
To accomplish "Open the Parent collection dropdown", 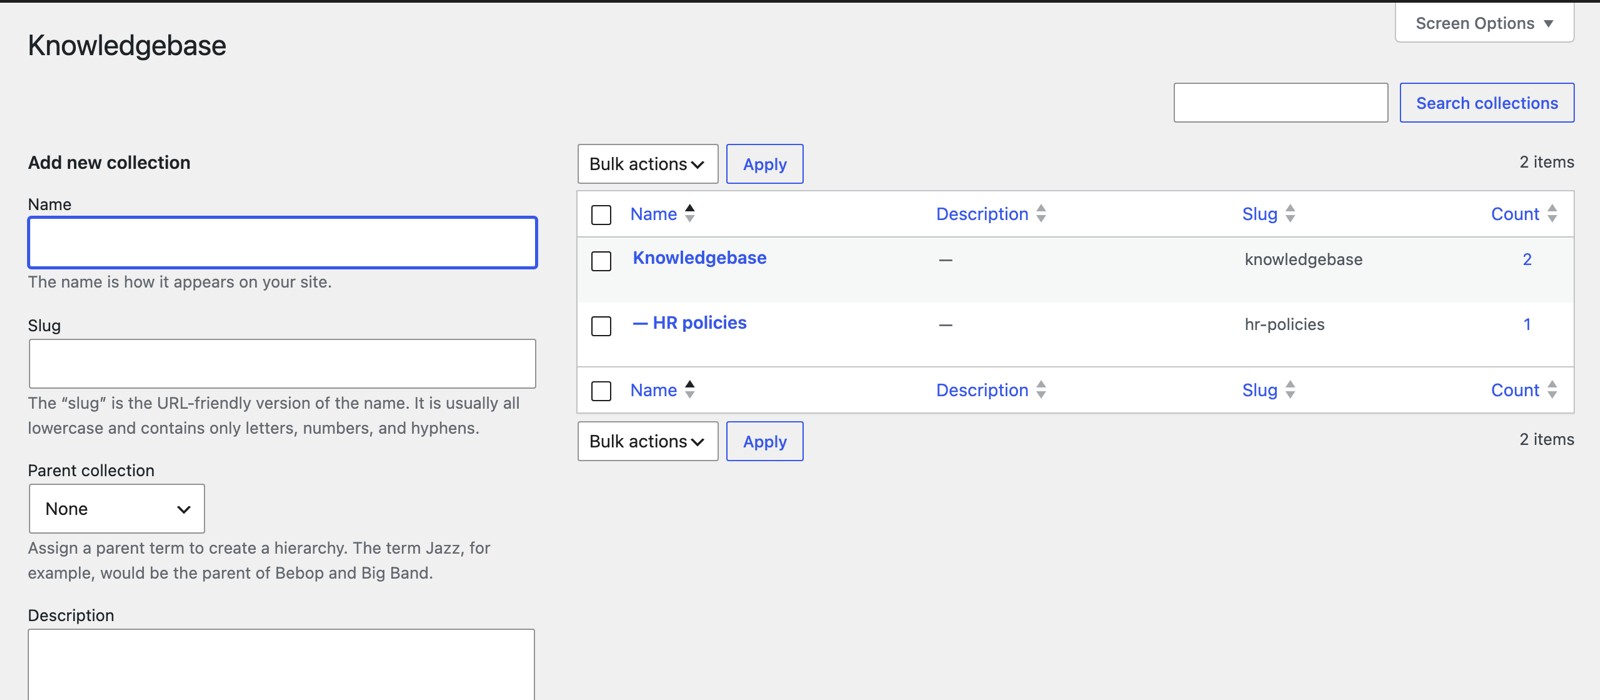I will click(117, 509).
